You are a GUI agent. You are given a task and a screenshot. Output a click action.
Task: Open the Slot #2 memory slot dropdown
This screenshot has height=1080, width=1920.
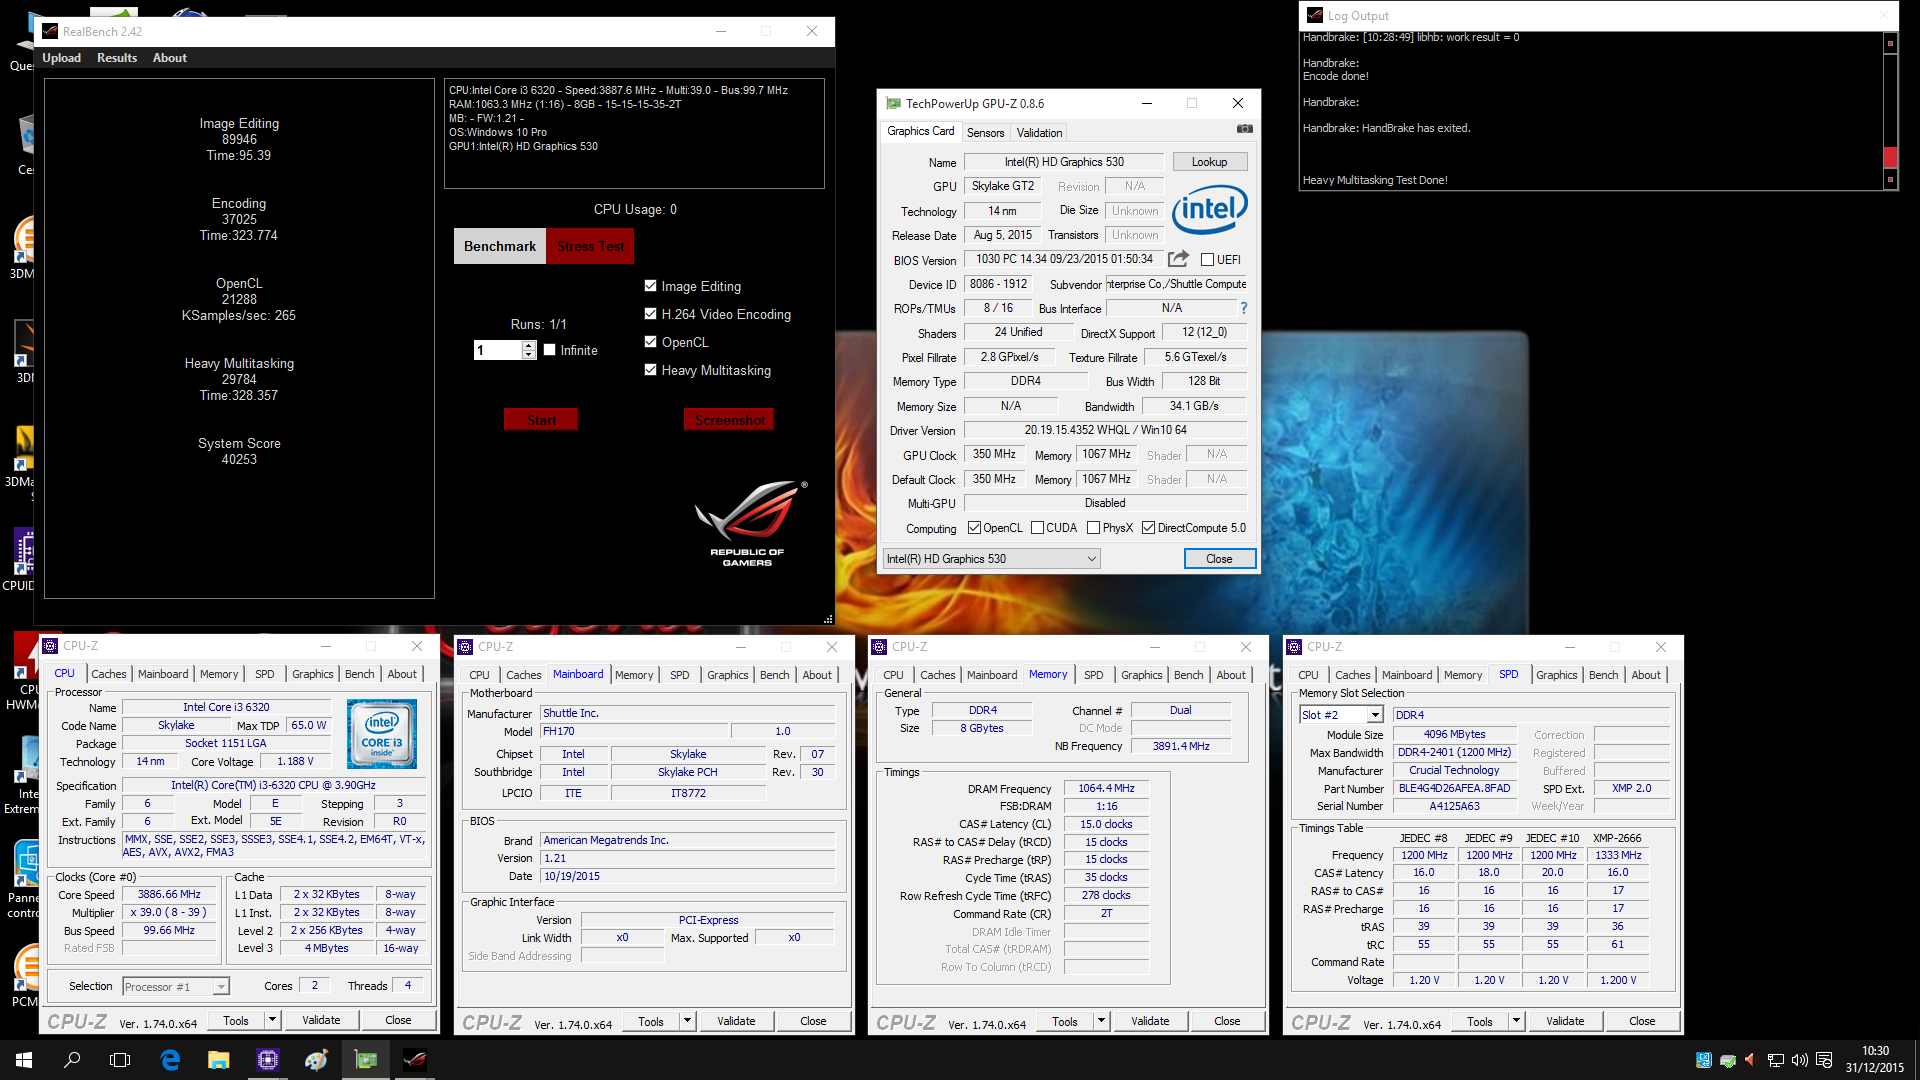1341,715
